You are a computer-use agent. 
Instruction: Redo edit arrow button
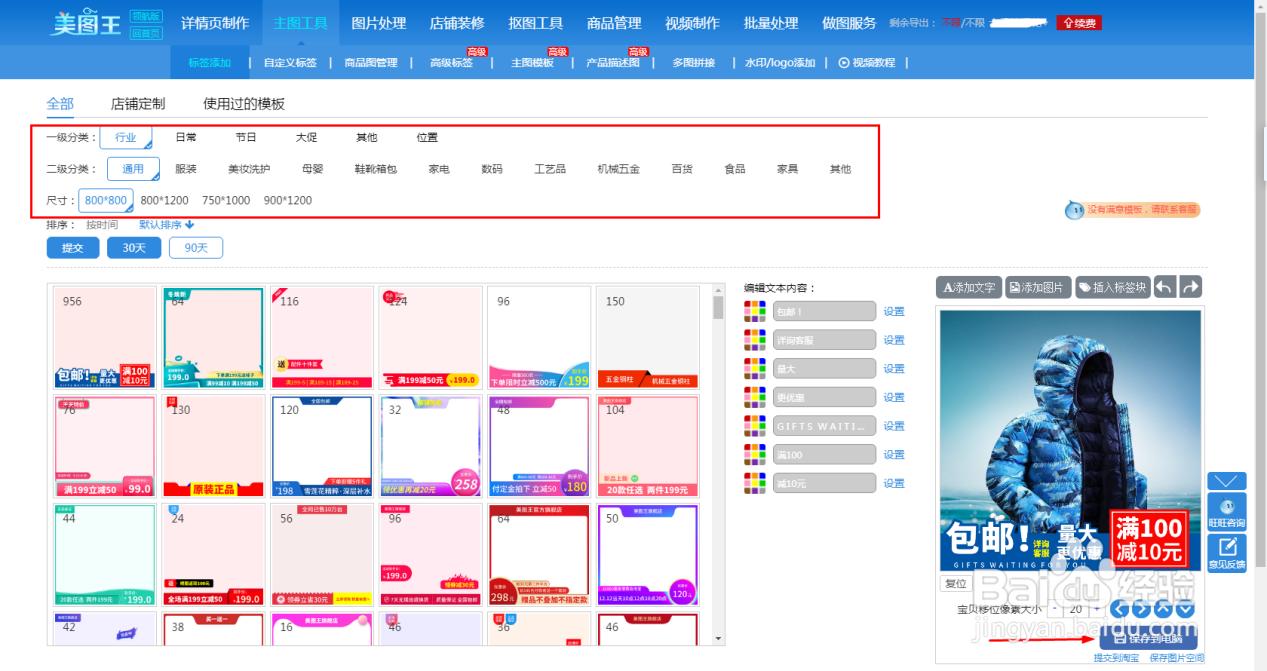pyautogui.click(x=1190, y=287)
